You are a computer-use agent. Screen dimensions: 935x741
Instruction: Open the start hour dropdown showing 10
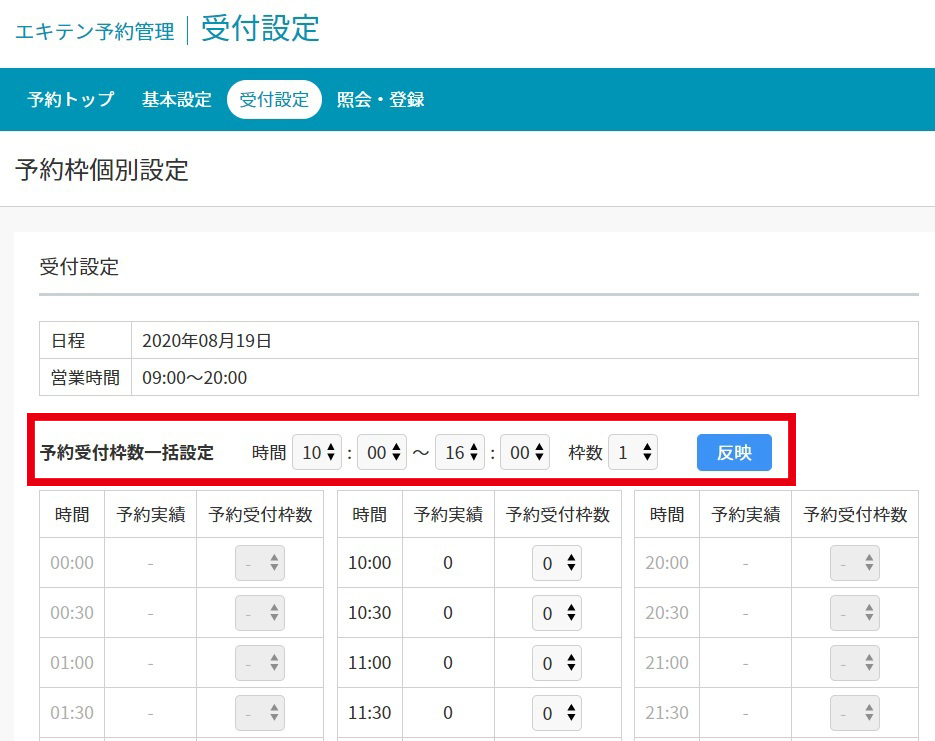pos(317,452)
